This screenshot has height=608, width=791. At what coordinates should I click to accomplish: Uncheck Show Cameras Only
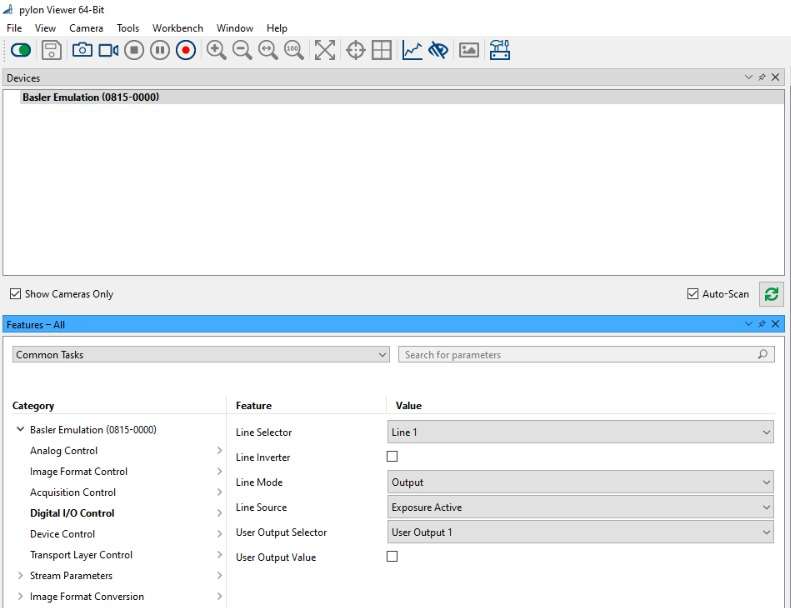pos(15,294)
